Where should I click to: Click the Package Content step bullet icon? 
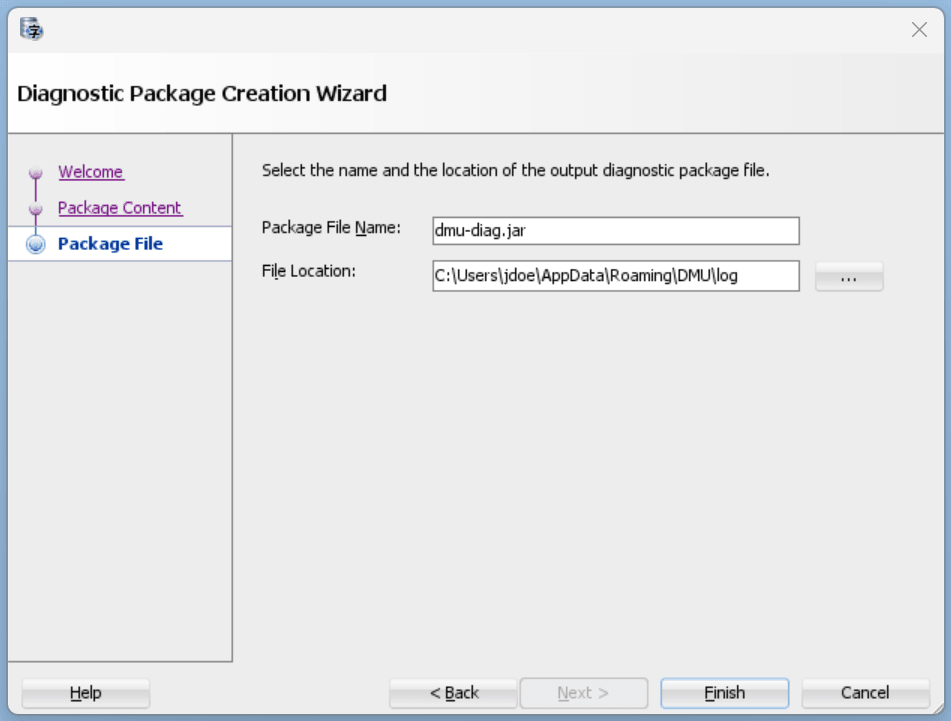point(36,209)
